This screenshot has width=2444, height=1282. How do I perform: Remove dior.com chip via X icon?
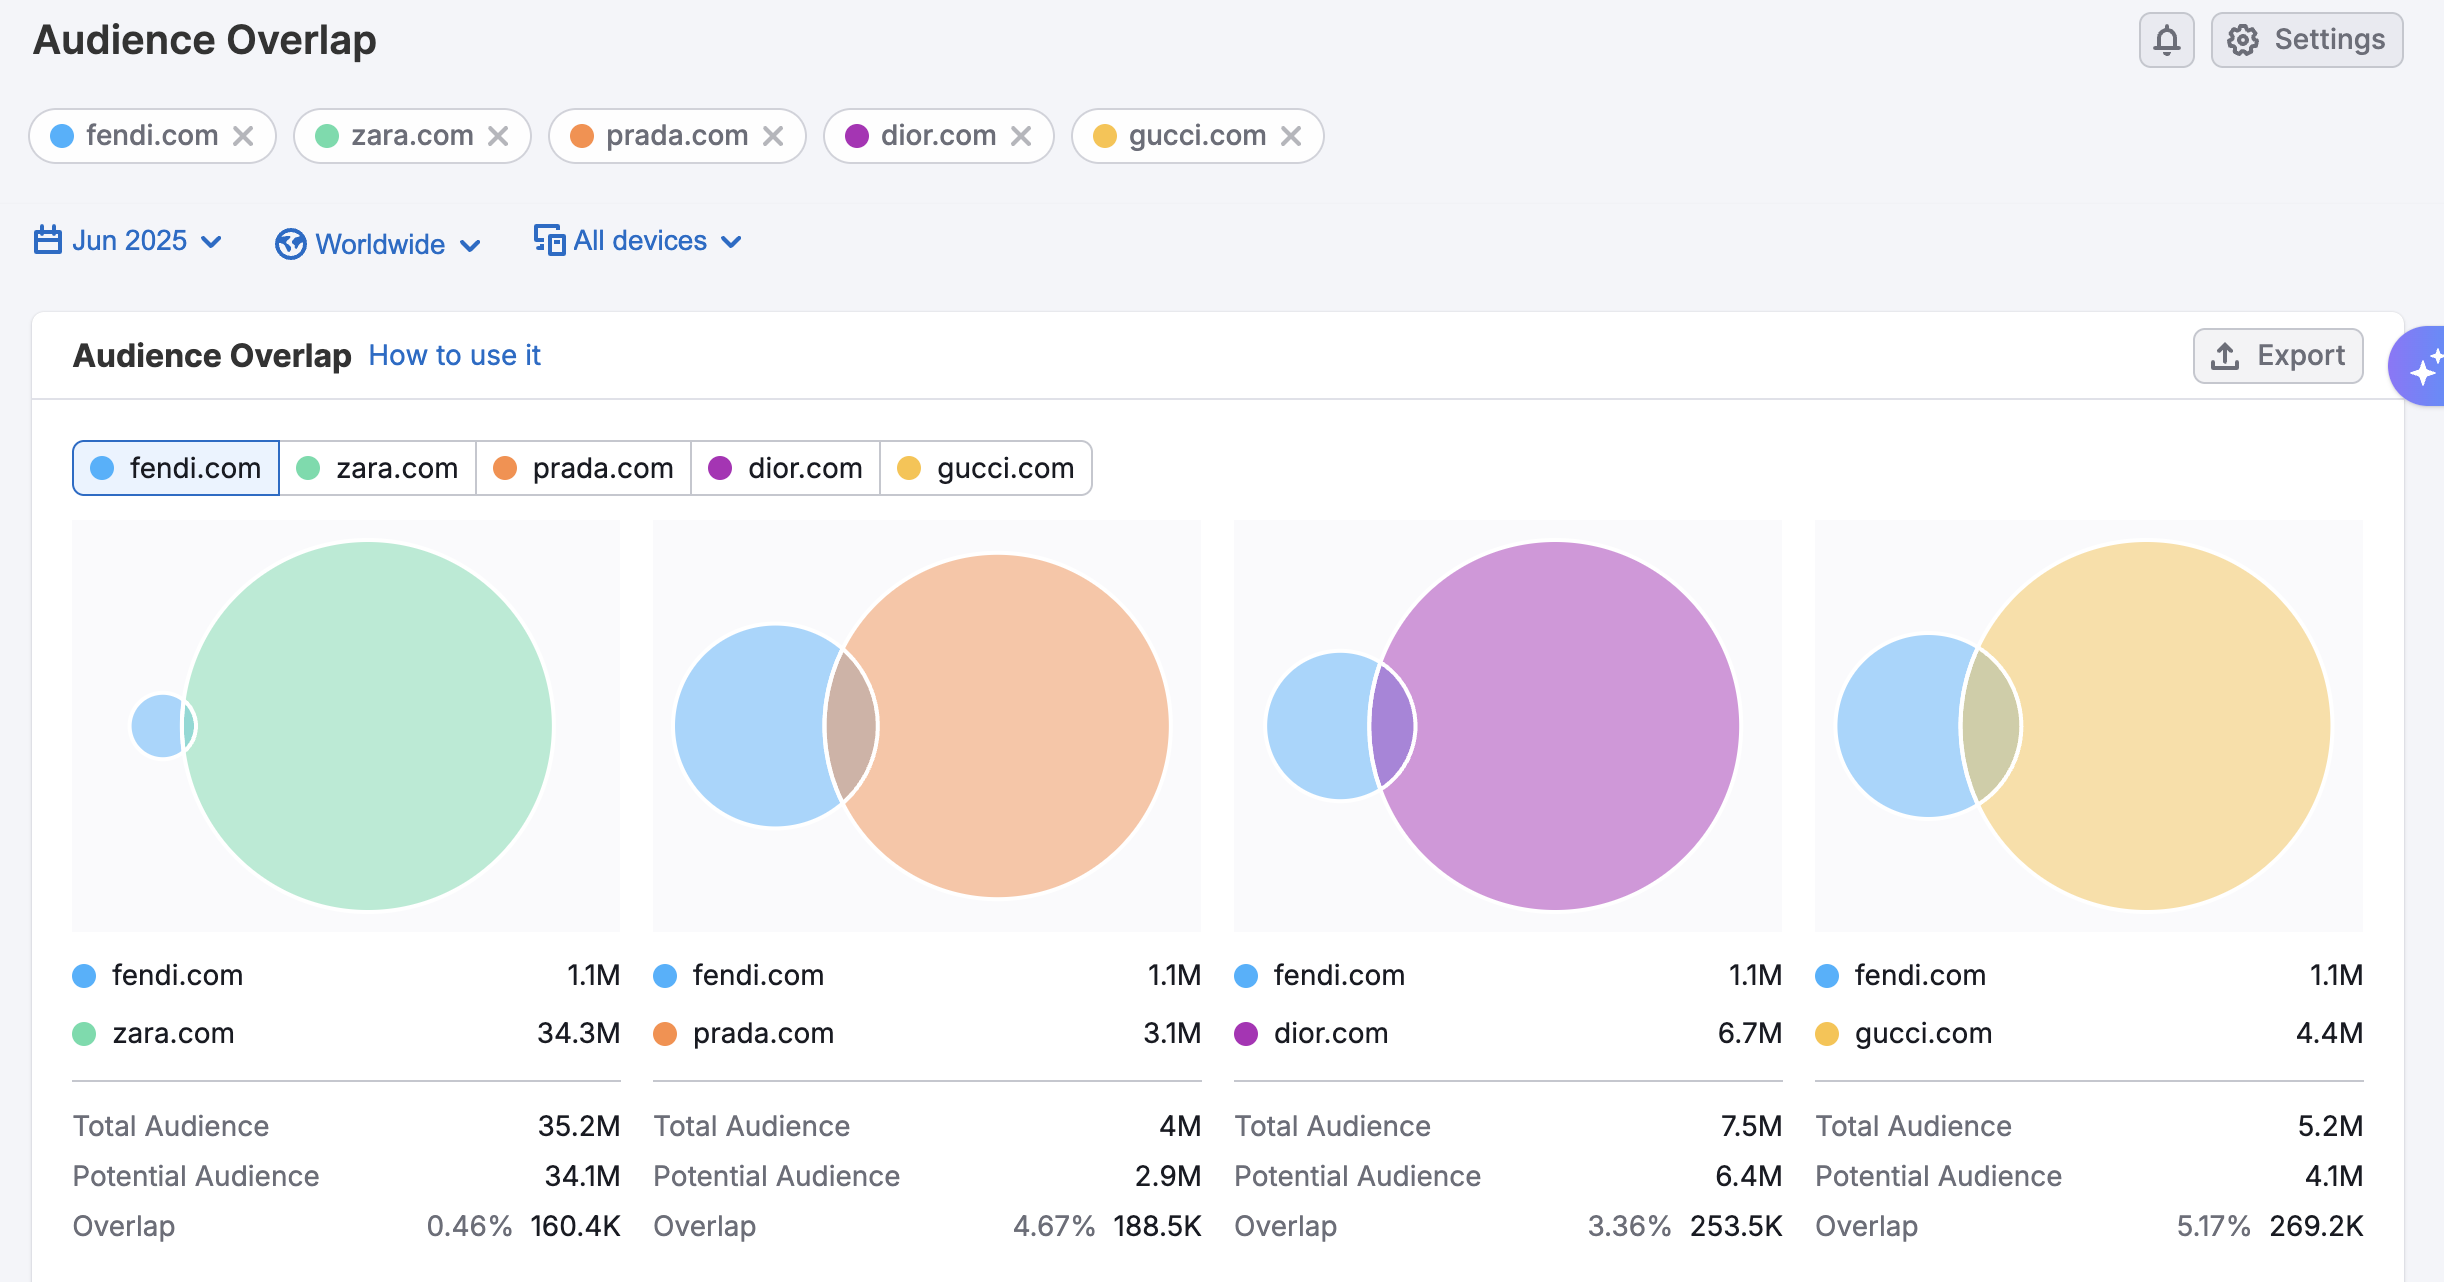(1021, 136)
